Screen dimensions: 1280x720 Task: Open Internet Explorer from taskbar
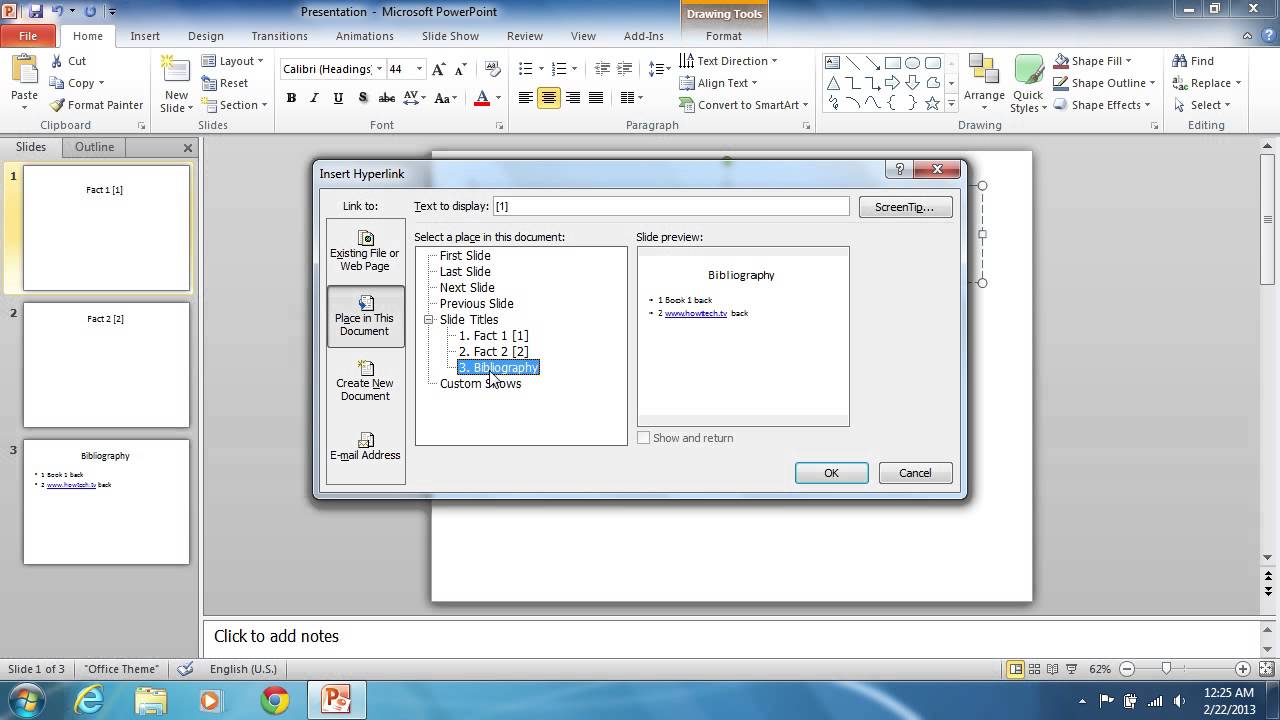pos(90,700)
